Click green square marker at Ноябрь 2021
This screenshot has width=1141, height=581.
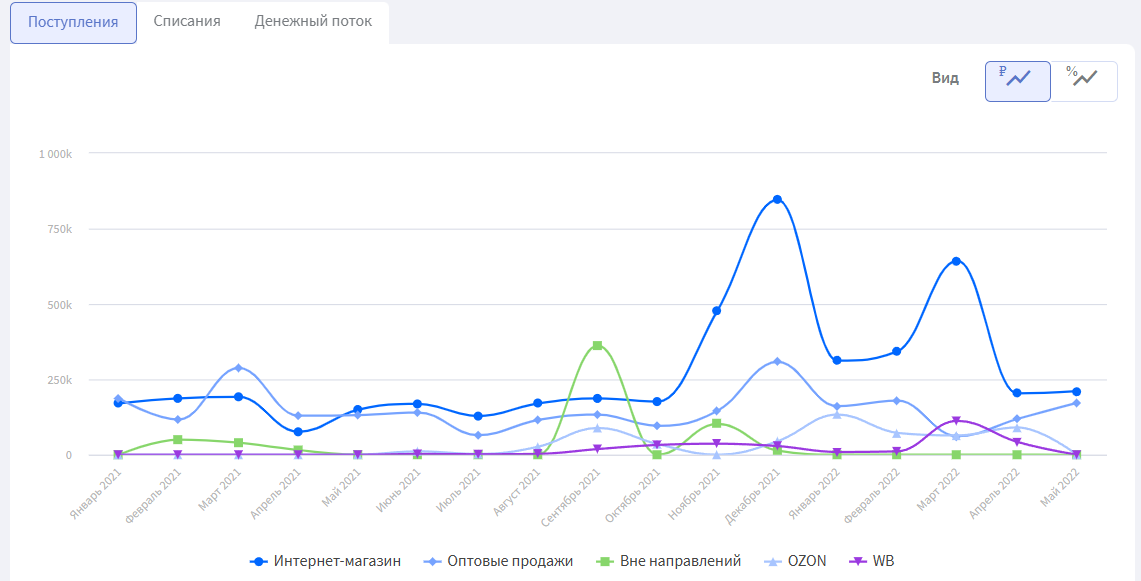(x=717, y=423)
